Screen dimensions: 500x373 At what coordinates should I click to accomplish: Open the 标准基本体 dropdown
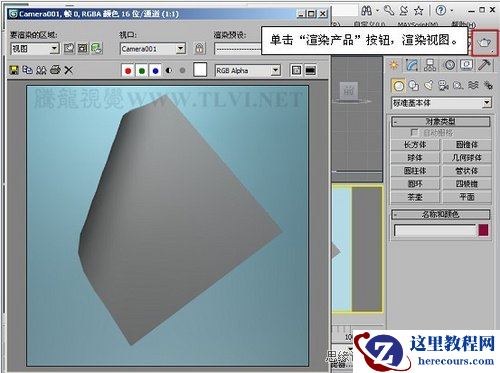point(441,103)
